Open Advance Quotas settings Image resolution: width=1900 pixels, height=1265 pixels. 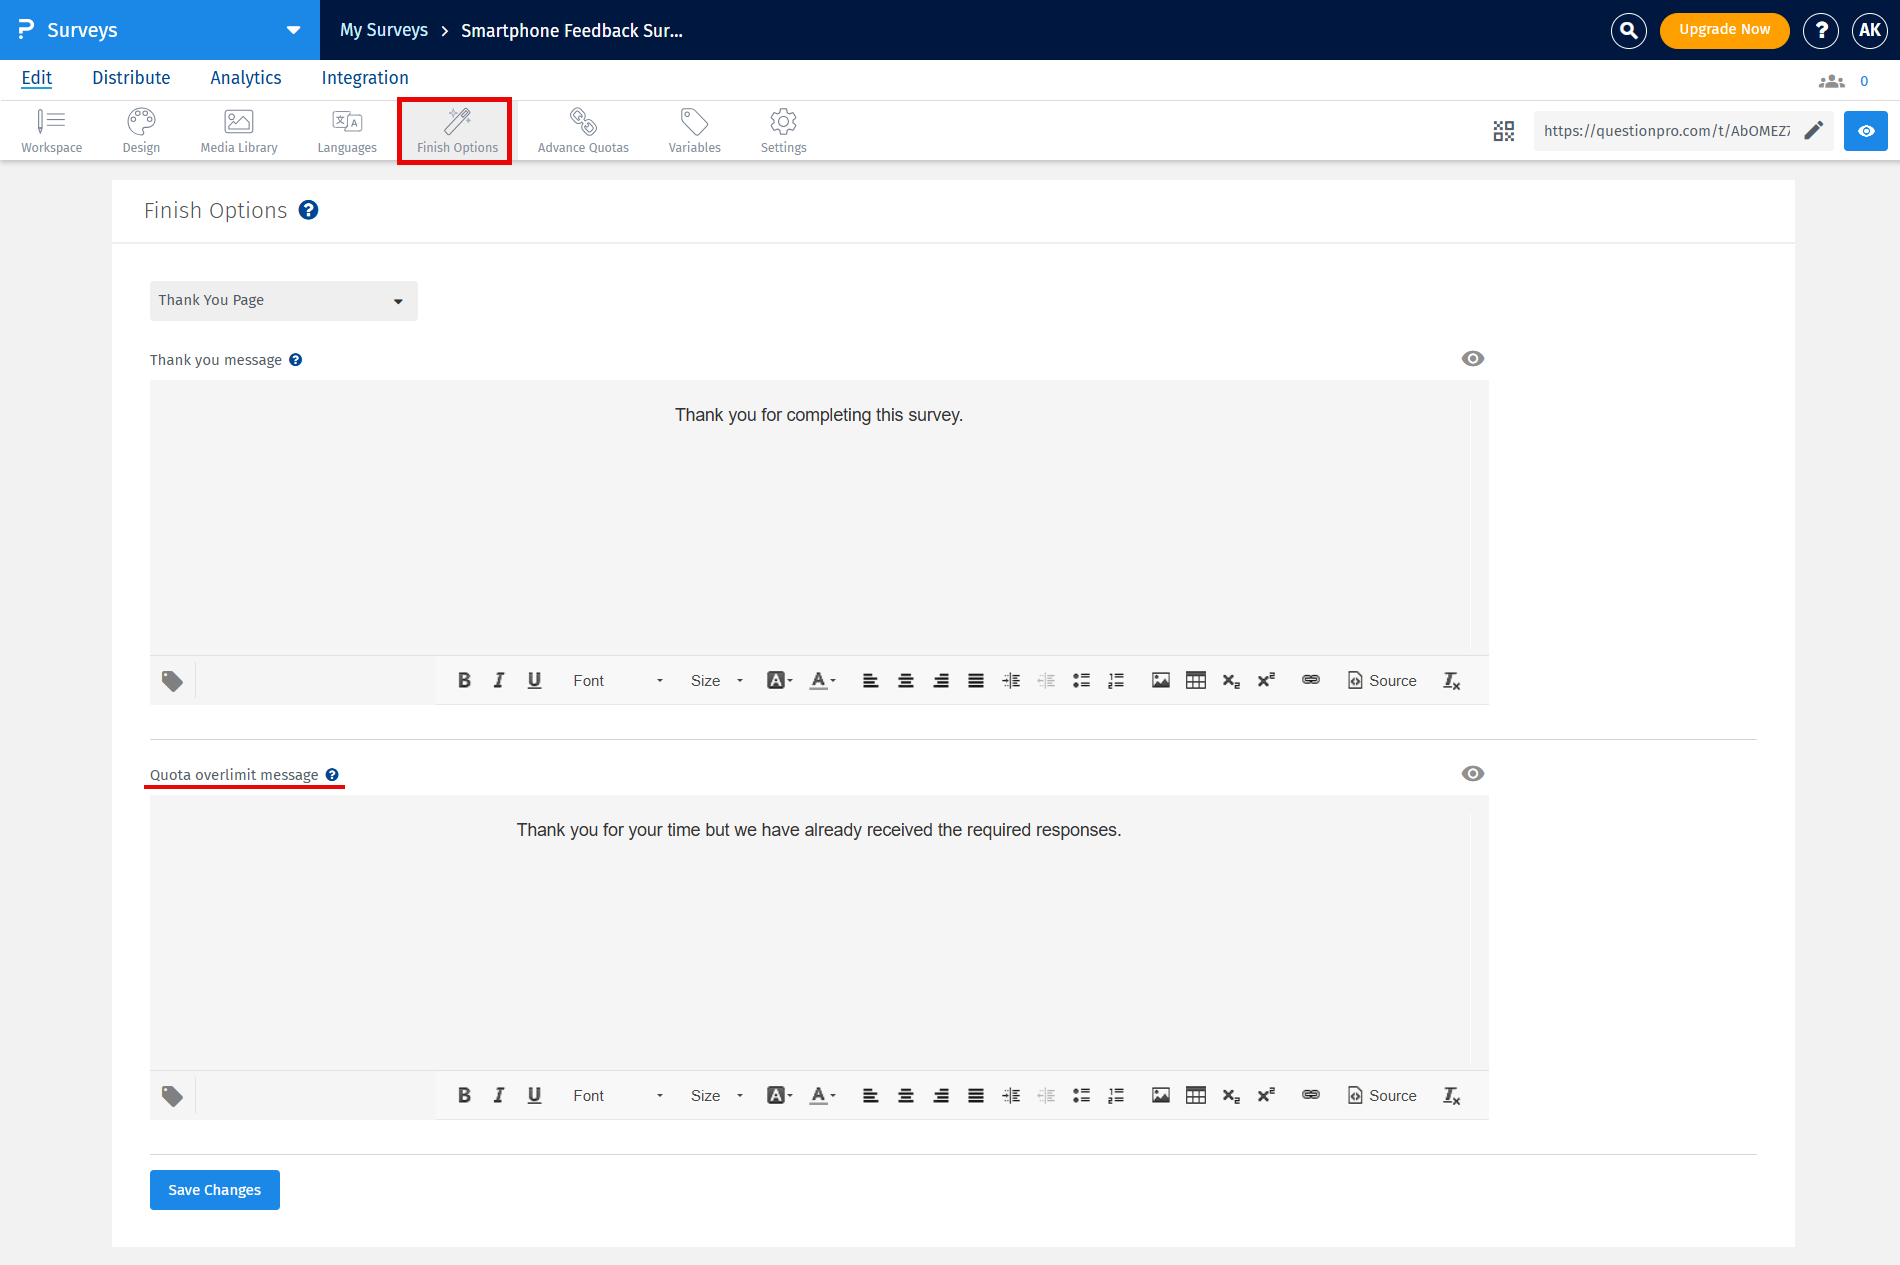tap(583, 130)
